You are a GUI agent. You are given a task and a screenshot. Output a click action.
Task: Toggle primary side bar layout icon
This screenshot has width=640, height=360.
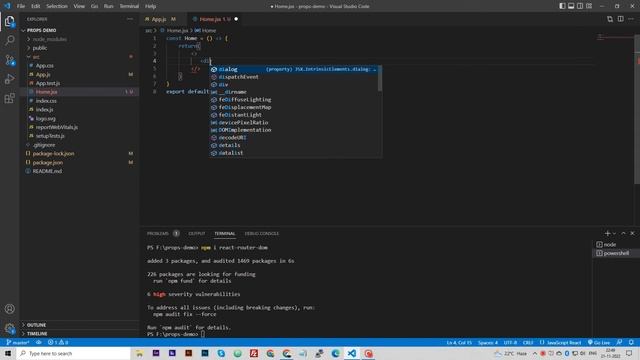point(562,6)
